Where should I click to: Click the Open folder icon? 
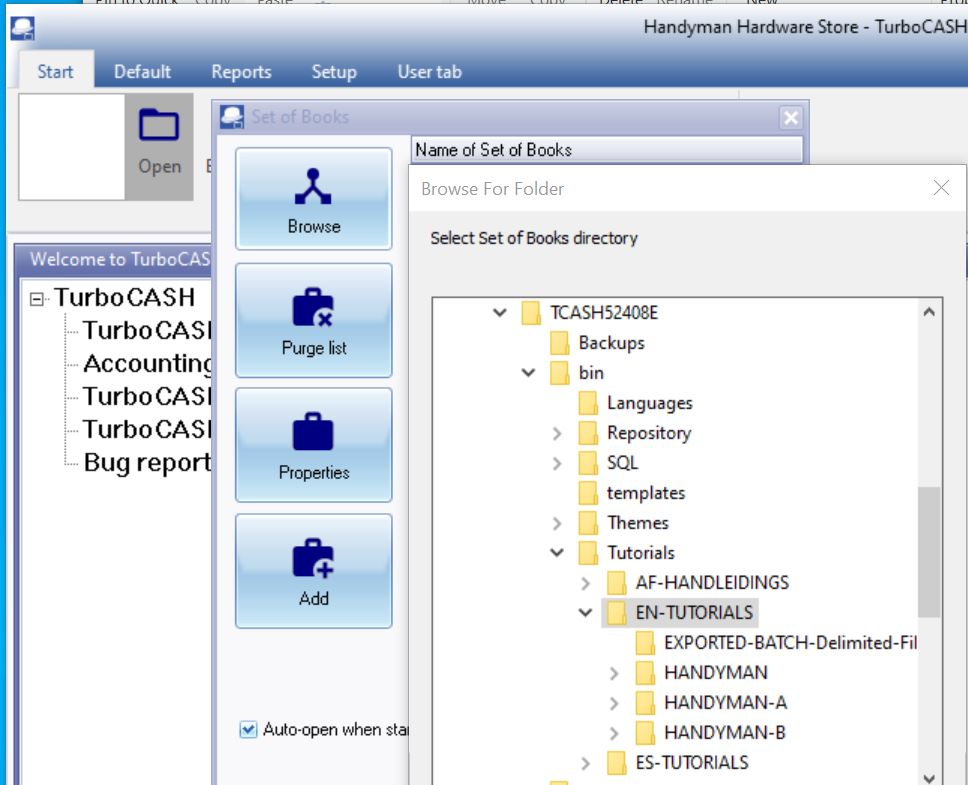(159, 126)
